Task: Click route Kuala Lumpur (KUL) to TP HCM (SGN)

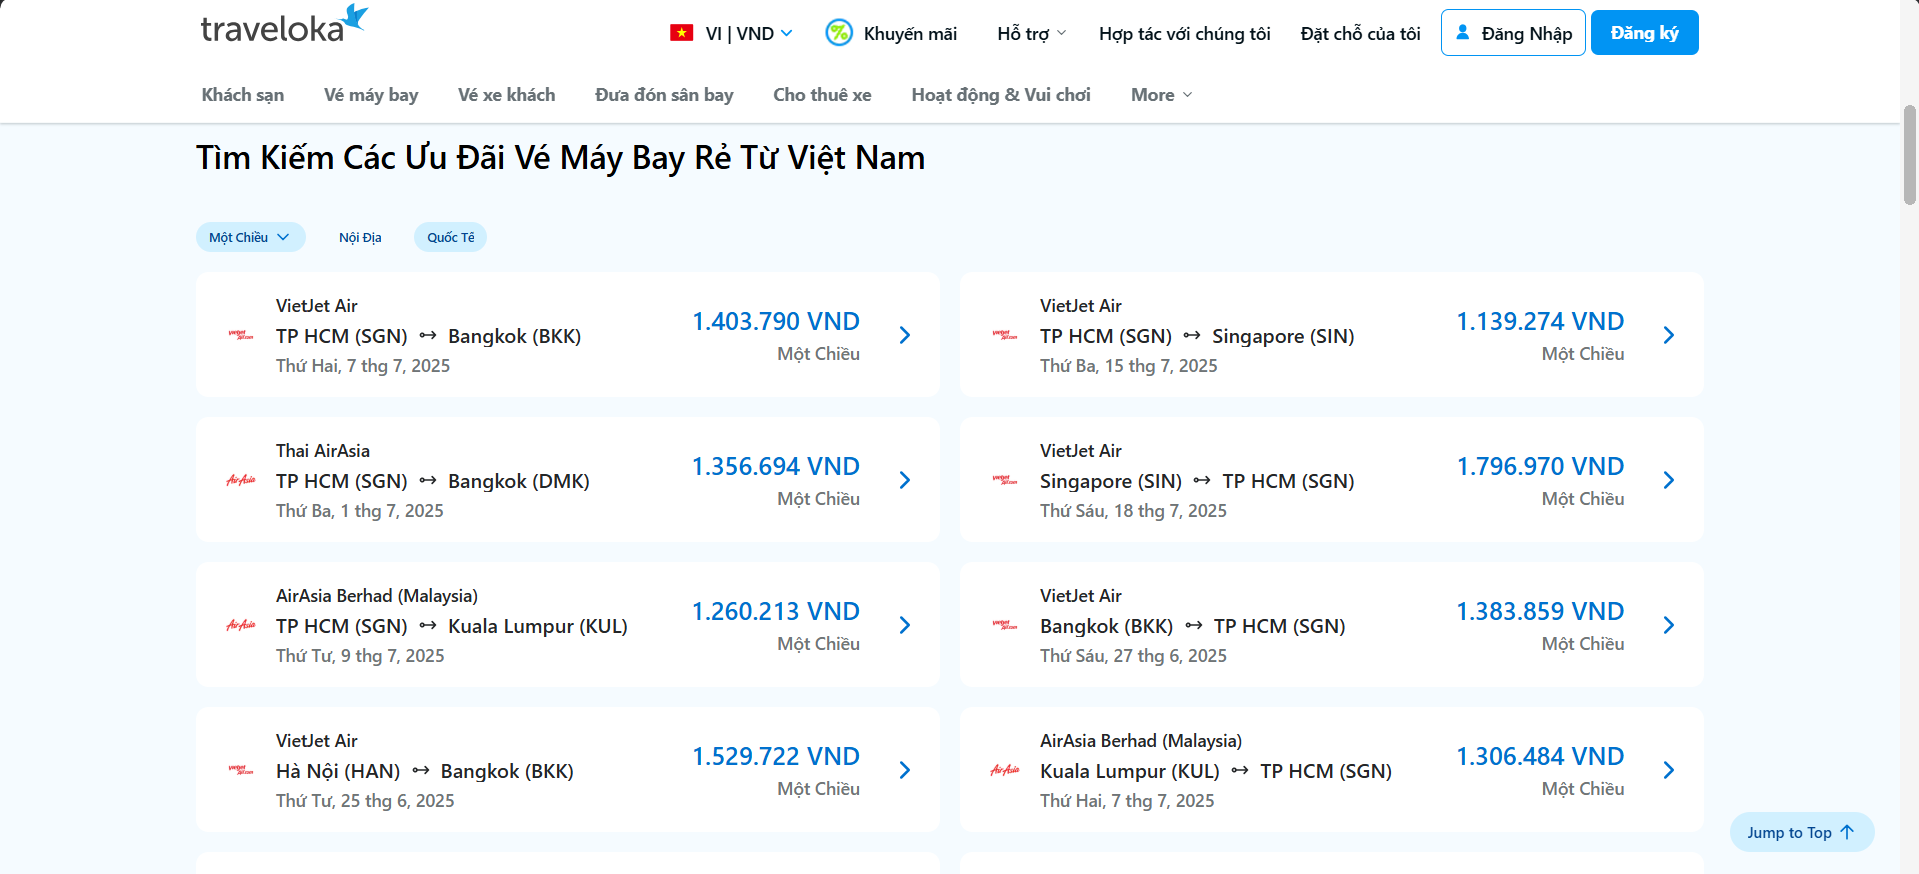Action: [1216, 771]
